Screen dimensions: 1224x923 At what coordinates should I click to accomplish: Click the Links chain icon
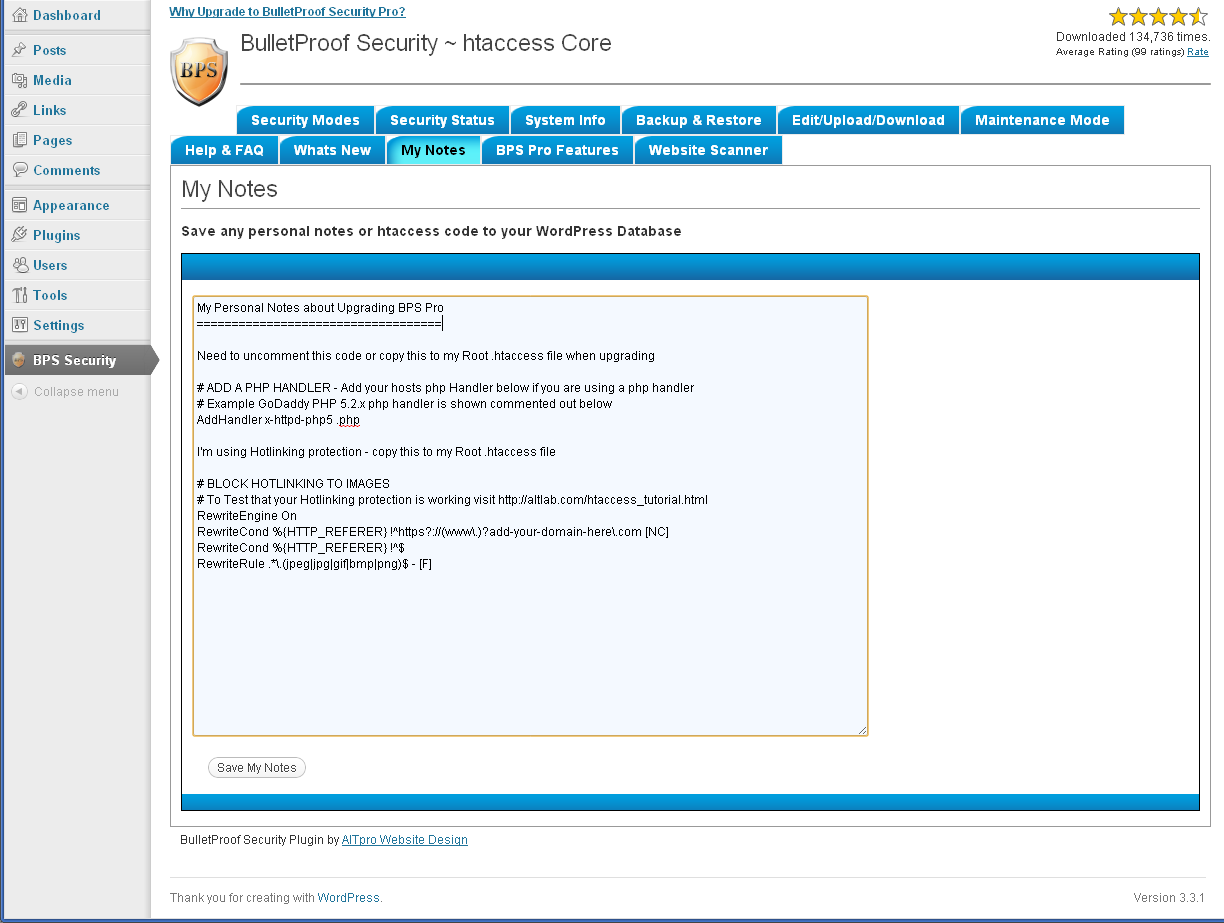[19, 110]
